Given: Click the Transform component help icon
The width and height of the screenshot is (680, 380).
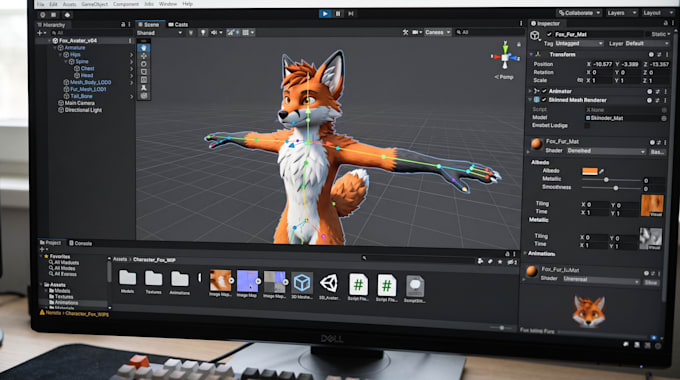Looking at the screenshot, I should coord(651,55).
